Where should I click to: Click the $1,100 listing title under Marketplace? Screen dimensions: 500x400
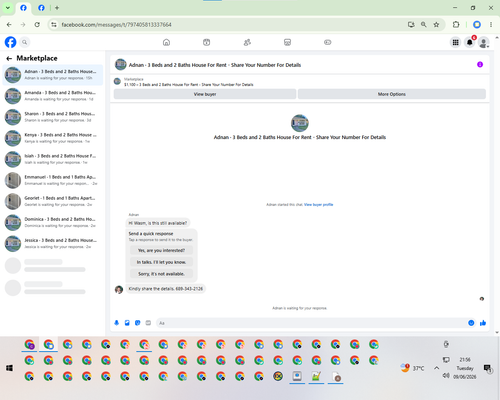pyautogui.click(x=189, y=85)
